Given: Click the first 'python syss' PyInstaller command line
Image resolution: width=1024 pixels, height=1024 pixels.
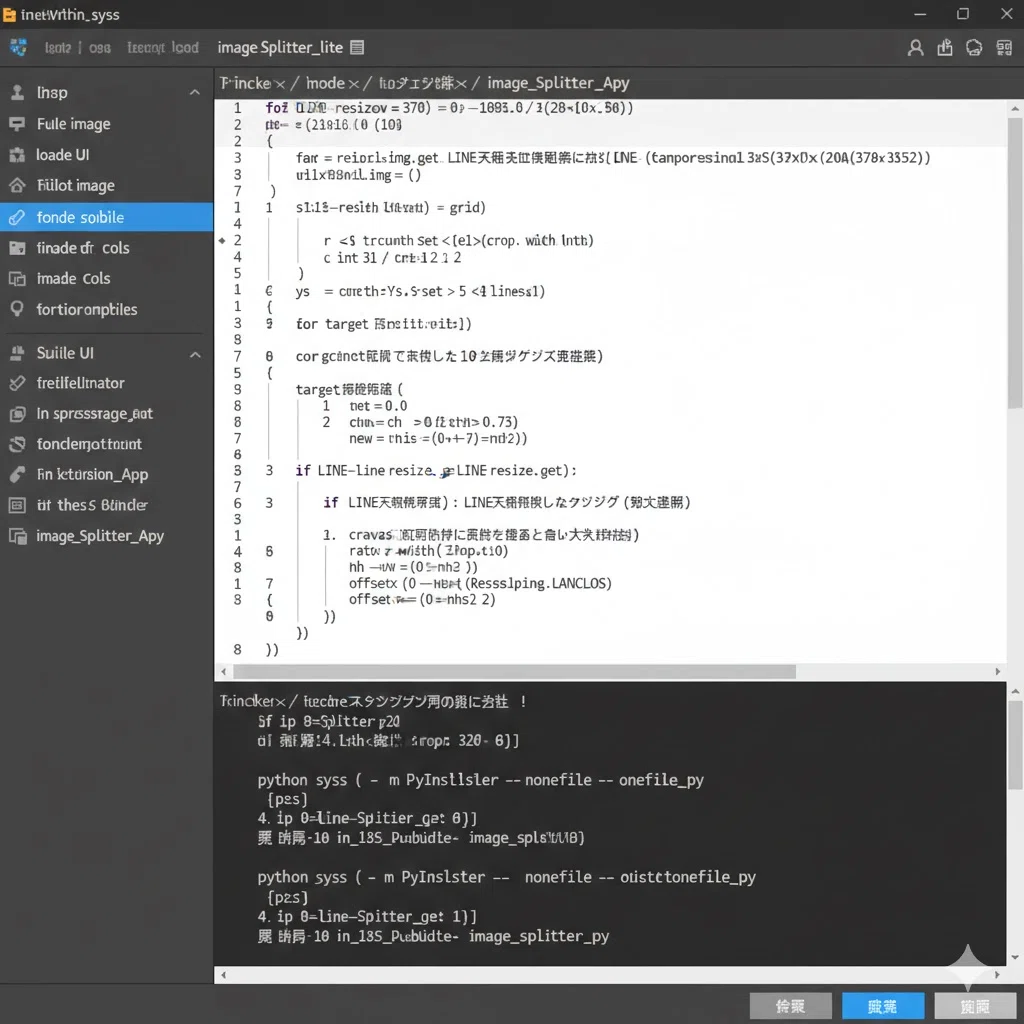Looking at the screenshot, I should coord(480,780).
